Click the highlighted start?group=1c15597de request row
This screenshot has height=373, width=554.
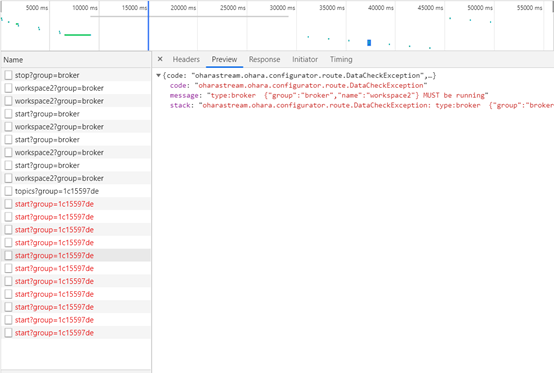pyautogui.click(x=76, y=255)
